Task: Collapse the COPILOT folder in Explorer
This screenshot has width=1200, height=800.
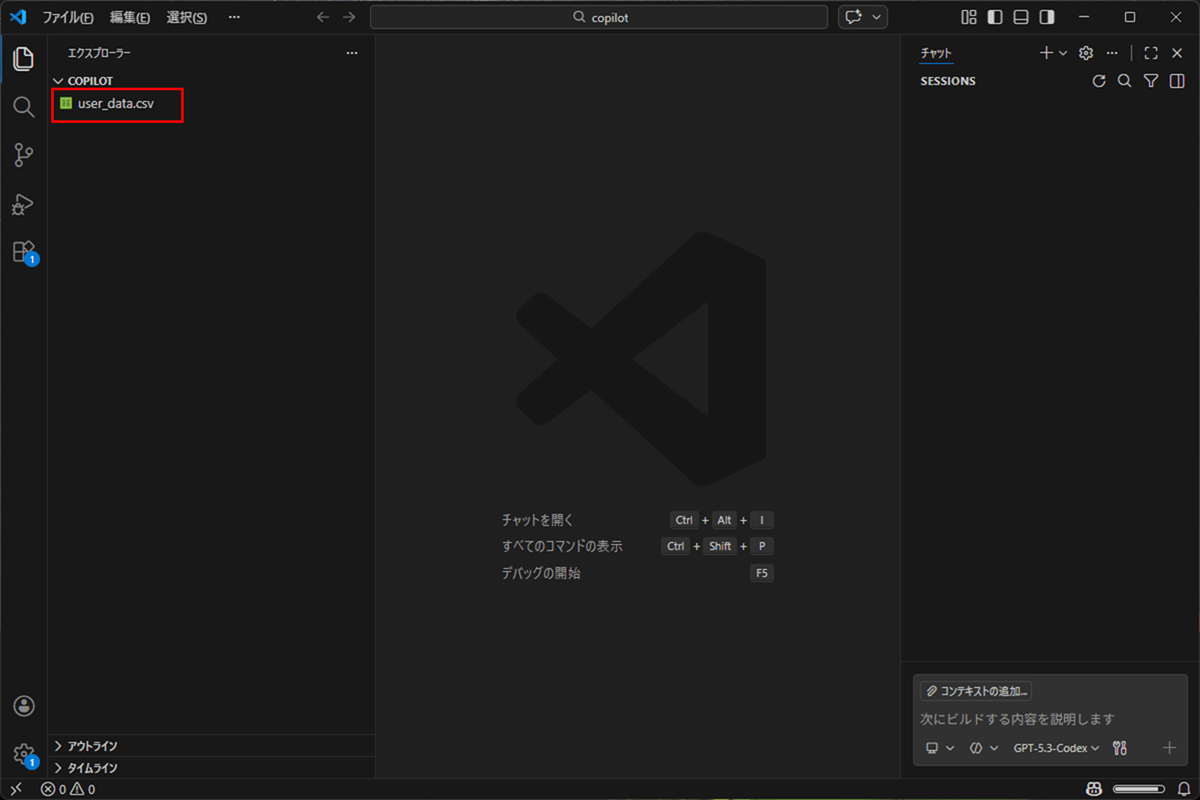Action: tap(57, 80)
